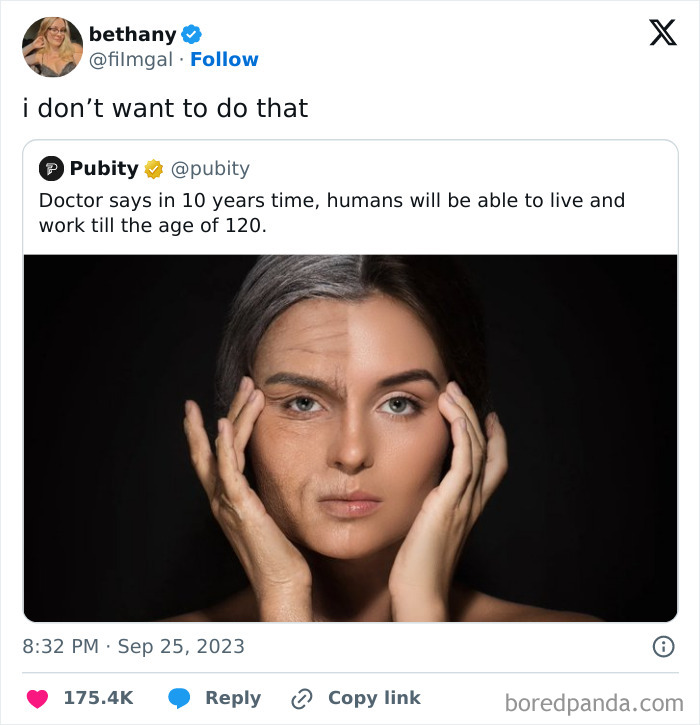The image size is (700, 725).
Task: View the 175.4K likes count
Action: click(x=98, y=698)
